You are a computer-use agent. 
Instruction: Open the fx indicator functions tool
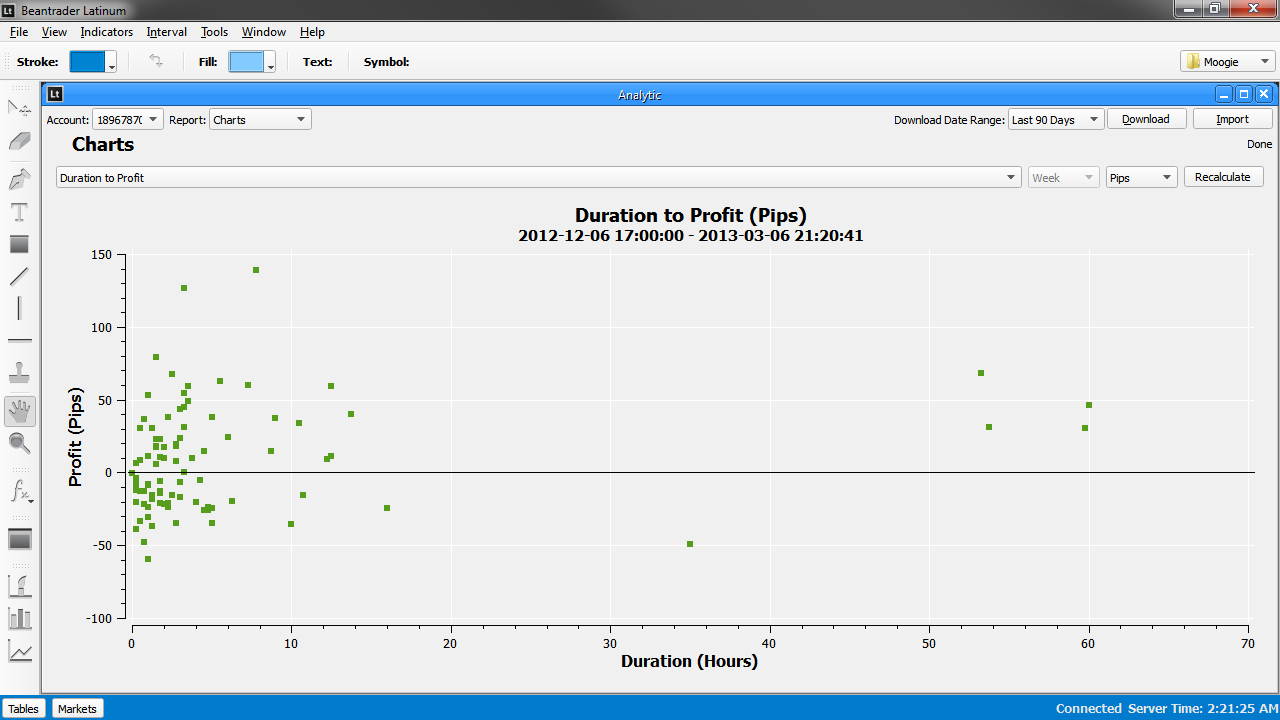click(20, 491)
